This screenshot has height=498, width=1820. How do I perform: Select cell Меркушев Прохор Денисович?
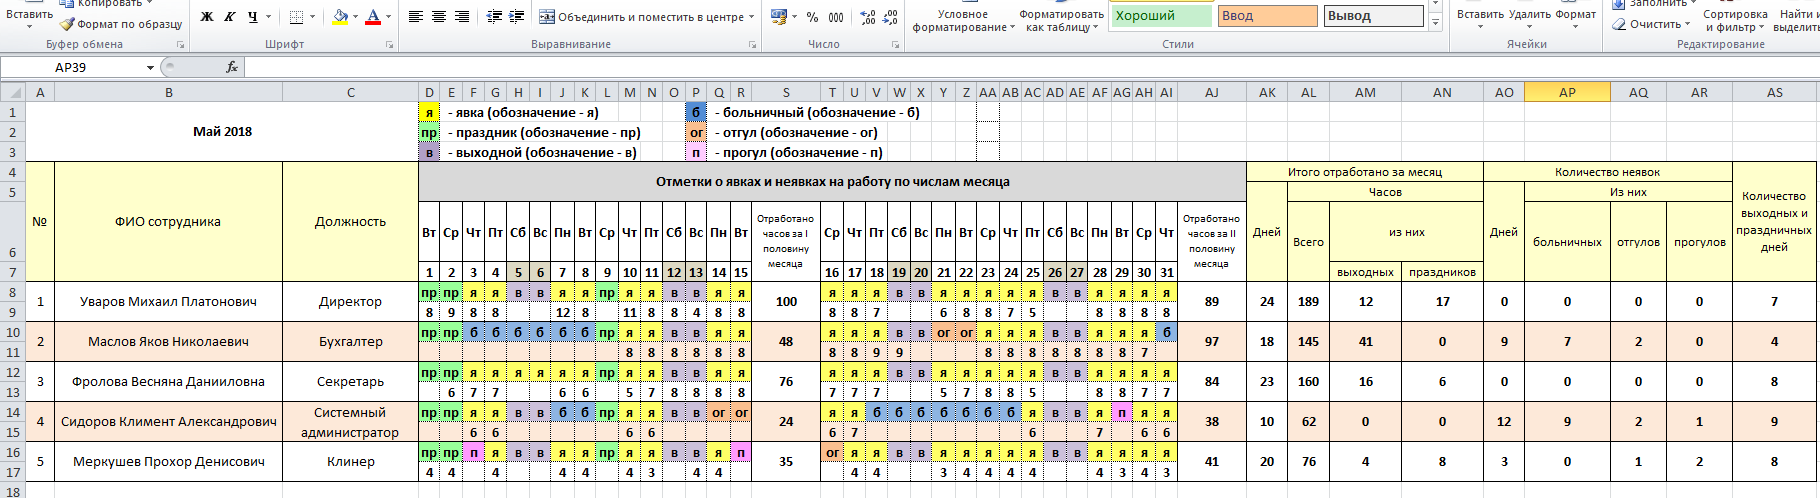169,462
